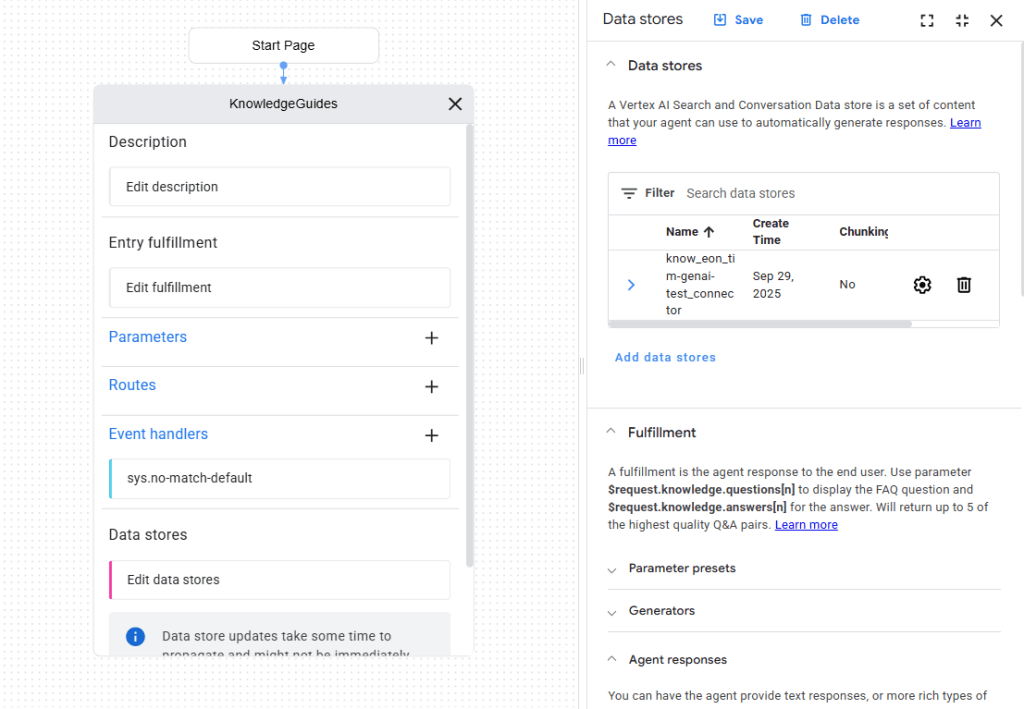Click the exit-fullscreen collapse icon in panel header
The image size is (1024, 709).
pyautogui.click(x=962, y=20)
